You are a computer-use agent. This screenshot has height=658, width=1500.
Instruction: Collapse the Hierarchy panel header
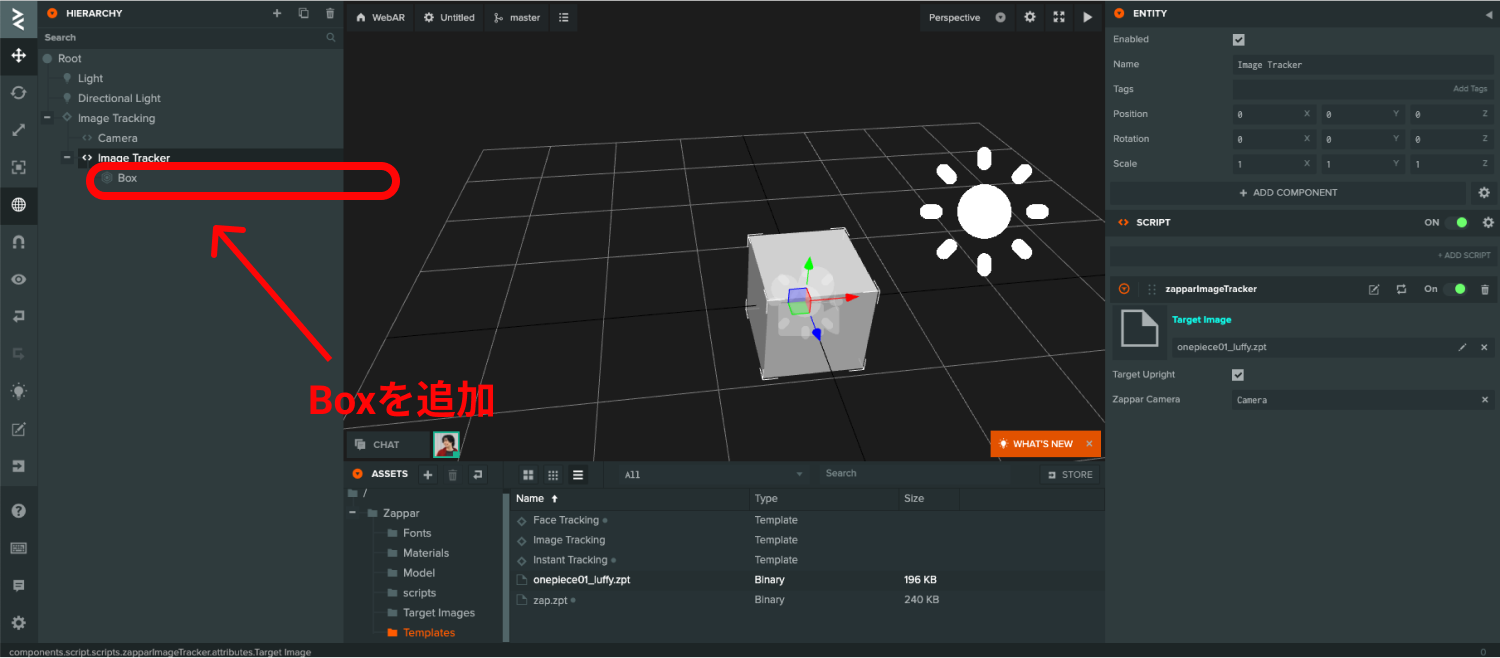pyautogui.click(x=52, y=13)
